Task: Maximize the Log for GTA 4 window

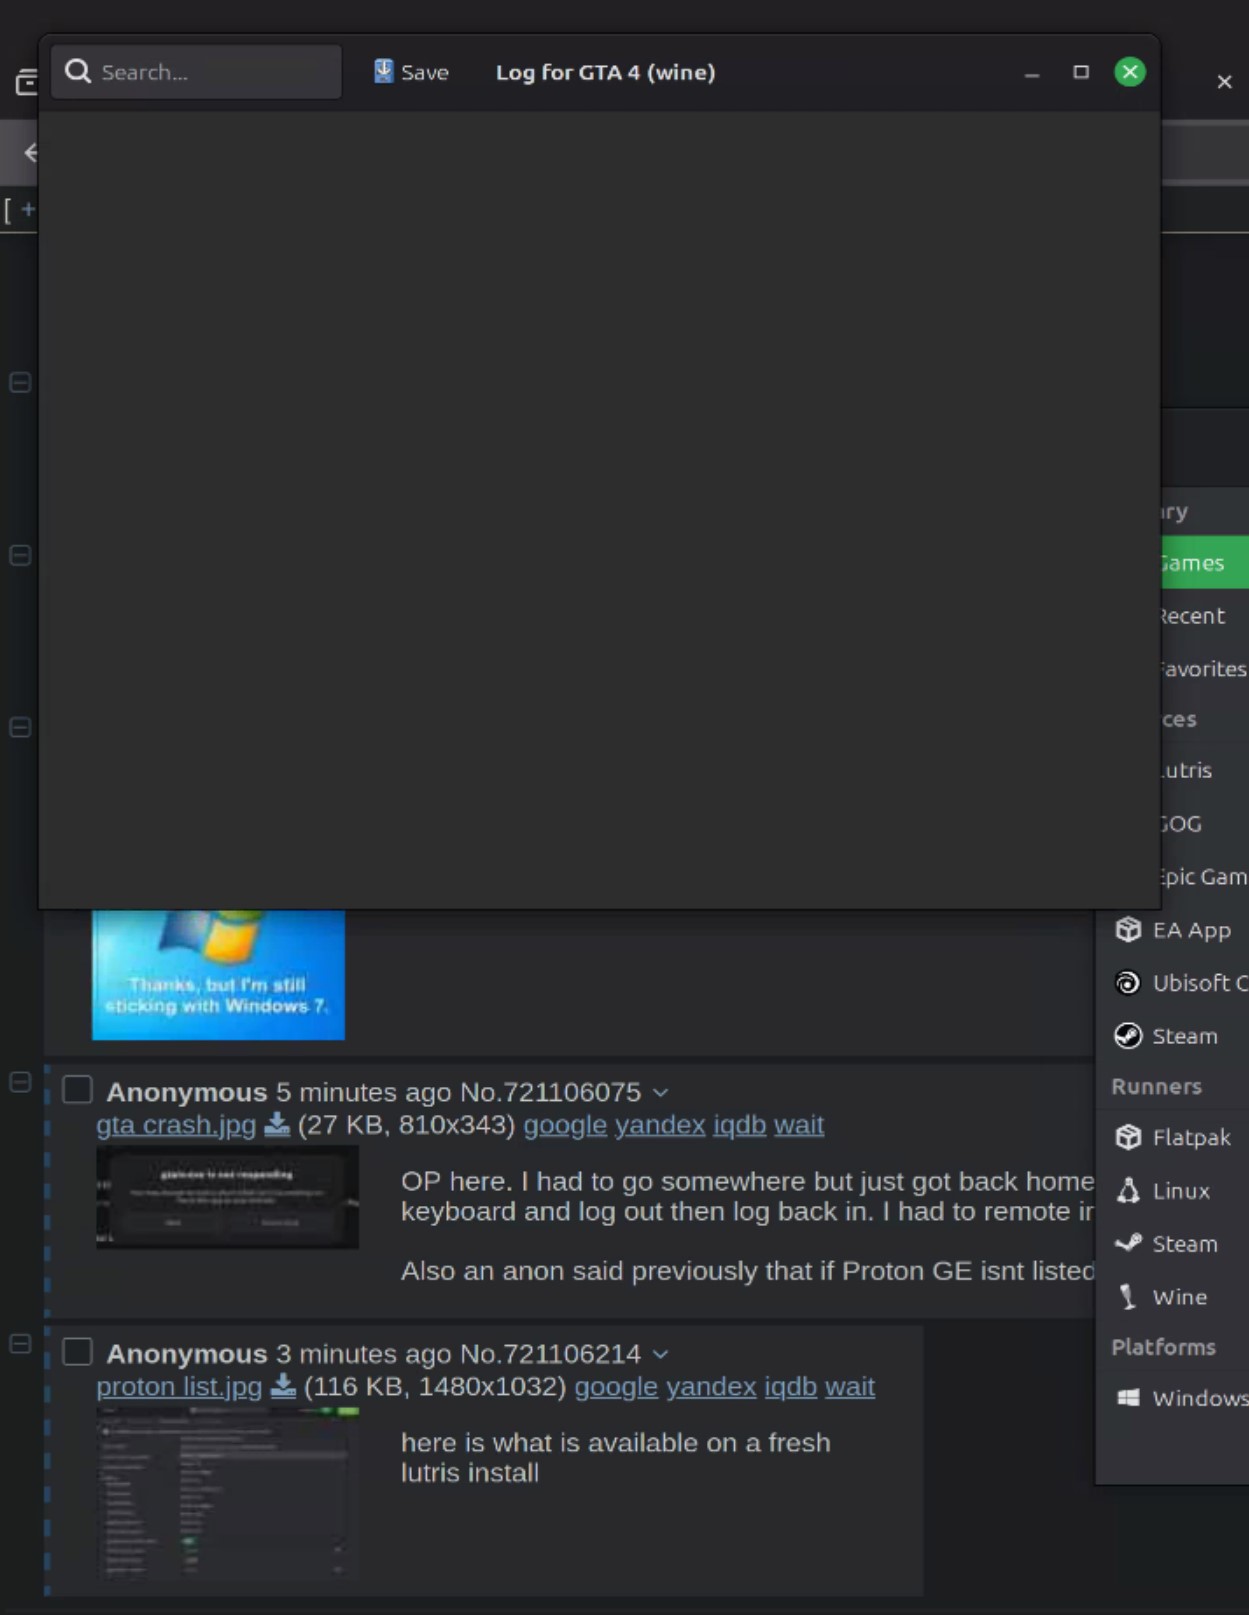Action: (x=1081, y=72)
